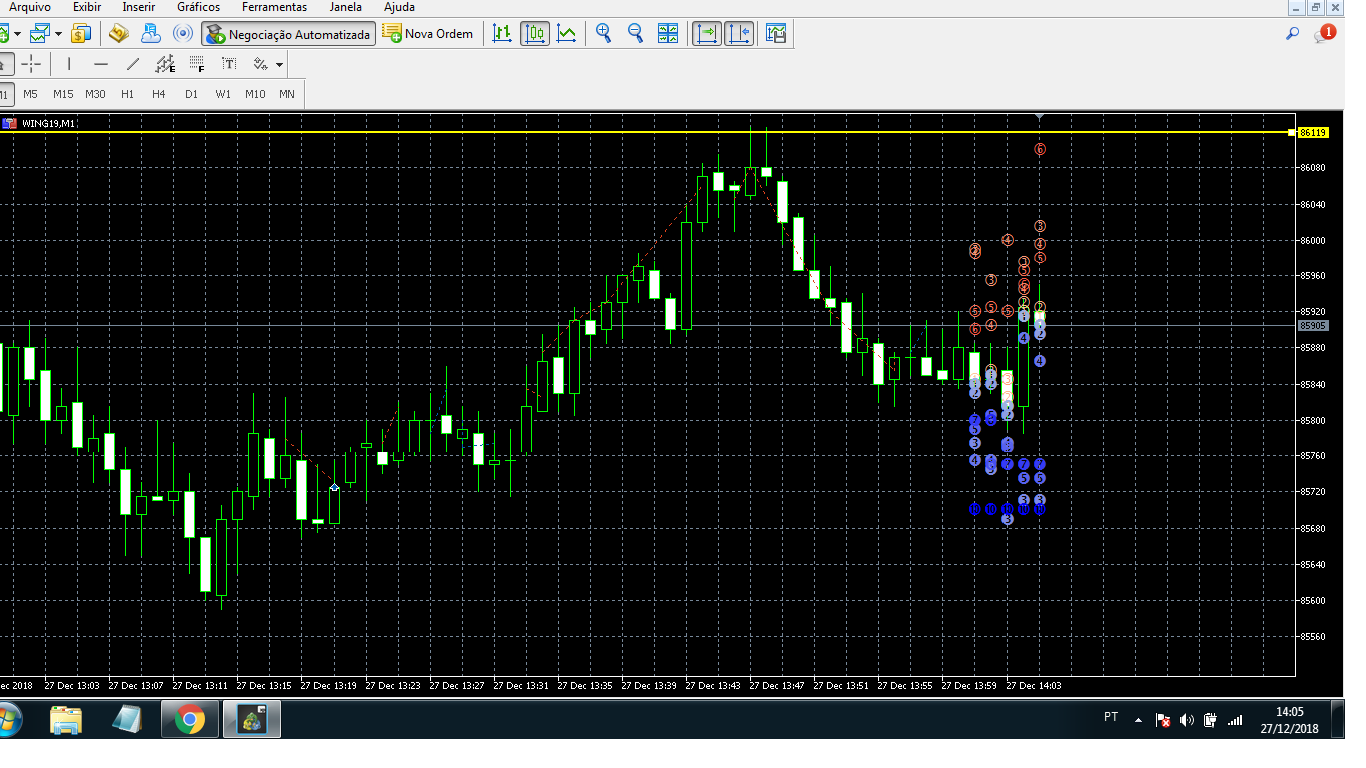Select the vertical line drawing tool
This screenshot has height=768, width=1366.
click(x=69, y=64)
